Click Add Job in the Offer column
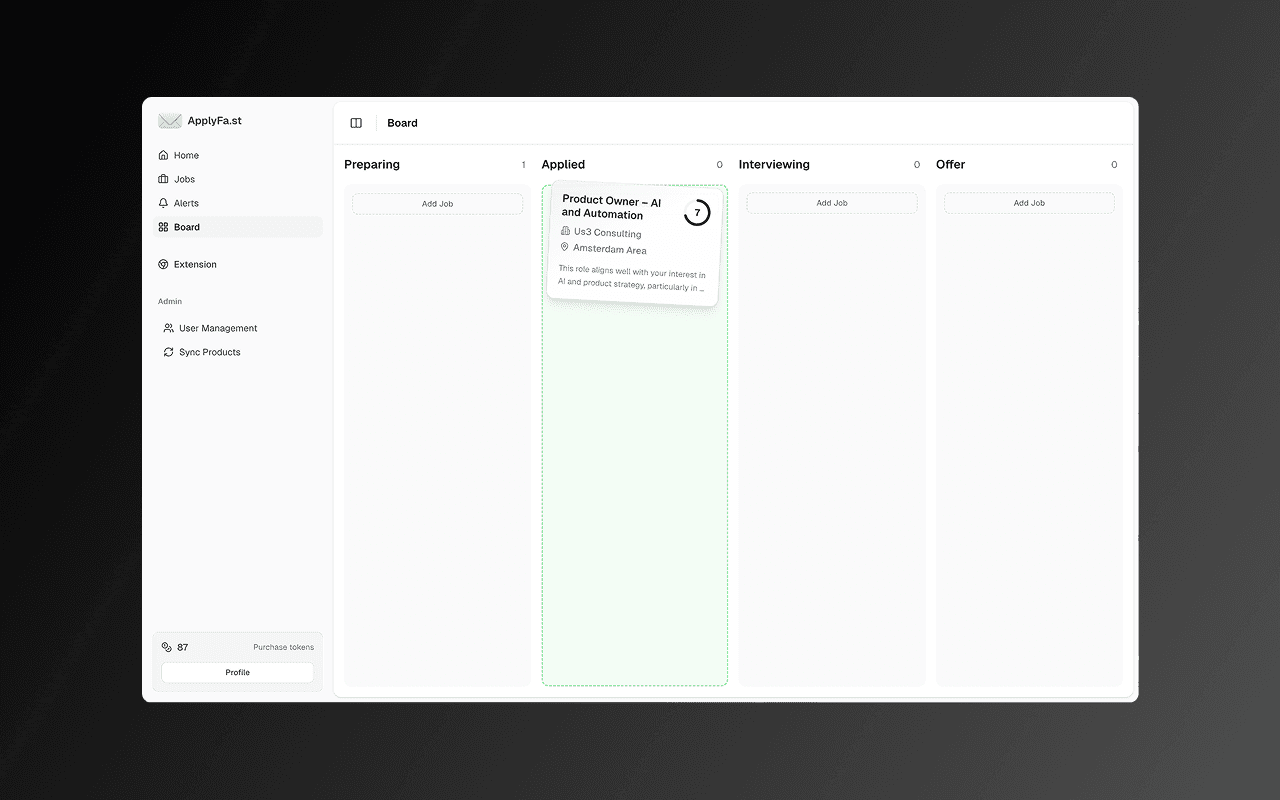The image size is (1280, 800). pyautogui.click(x=1029, y=202)
